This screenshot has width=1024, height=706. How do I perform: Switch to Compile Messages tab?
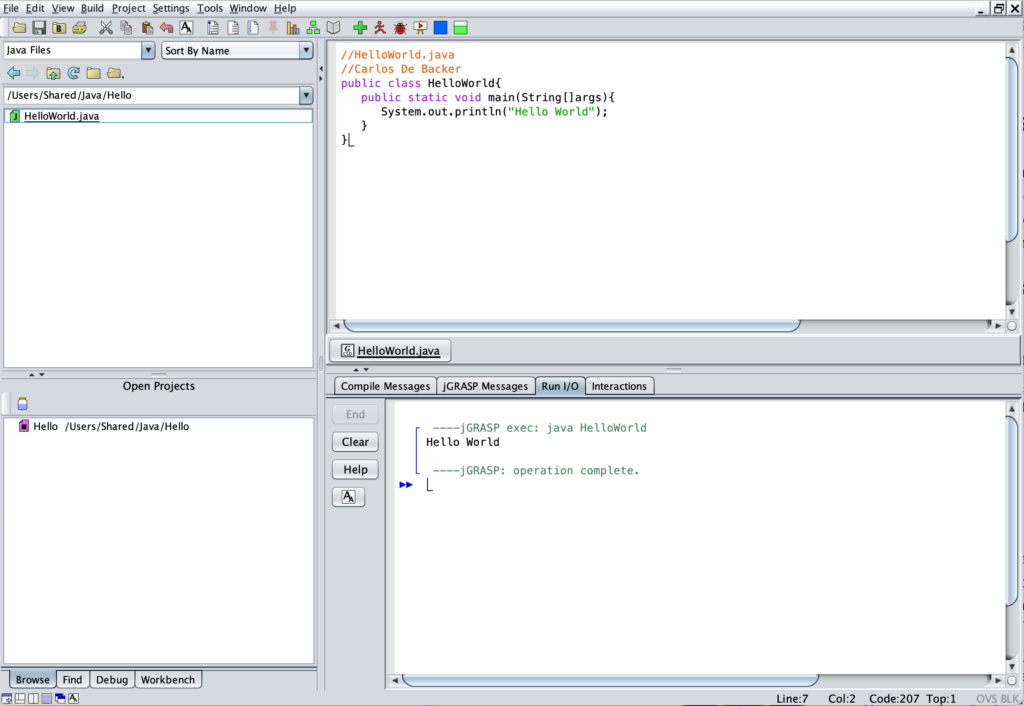[385, 386]
